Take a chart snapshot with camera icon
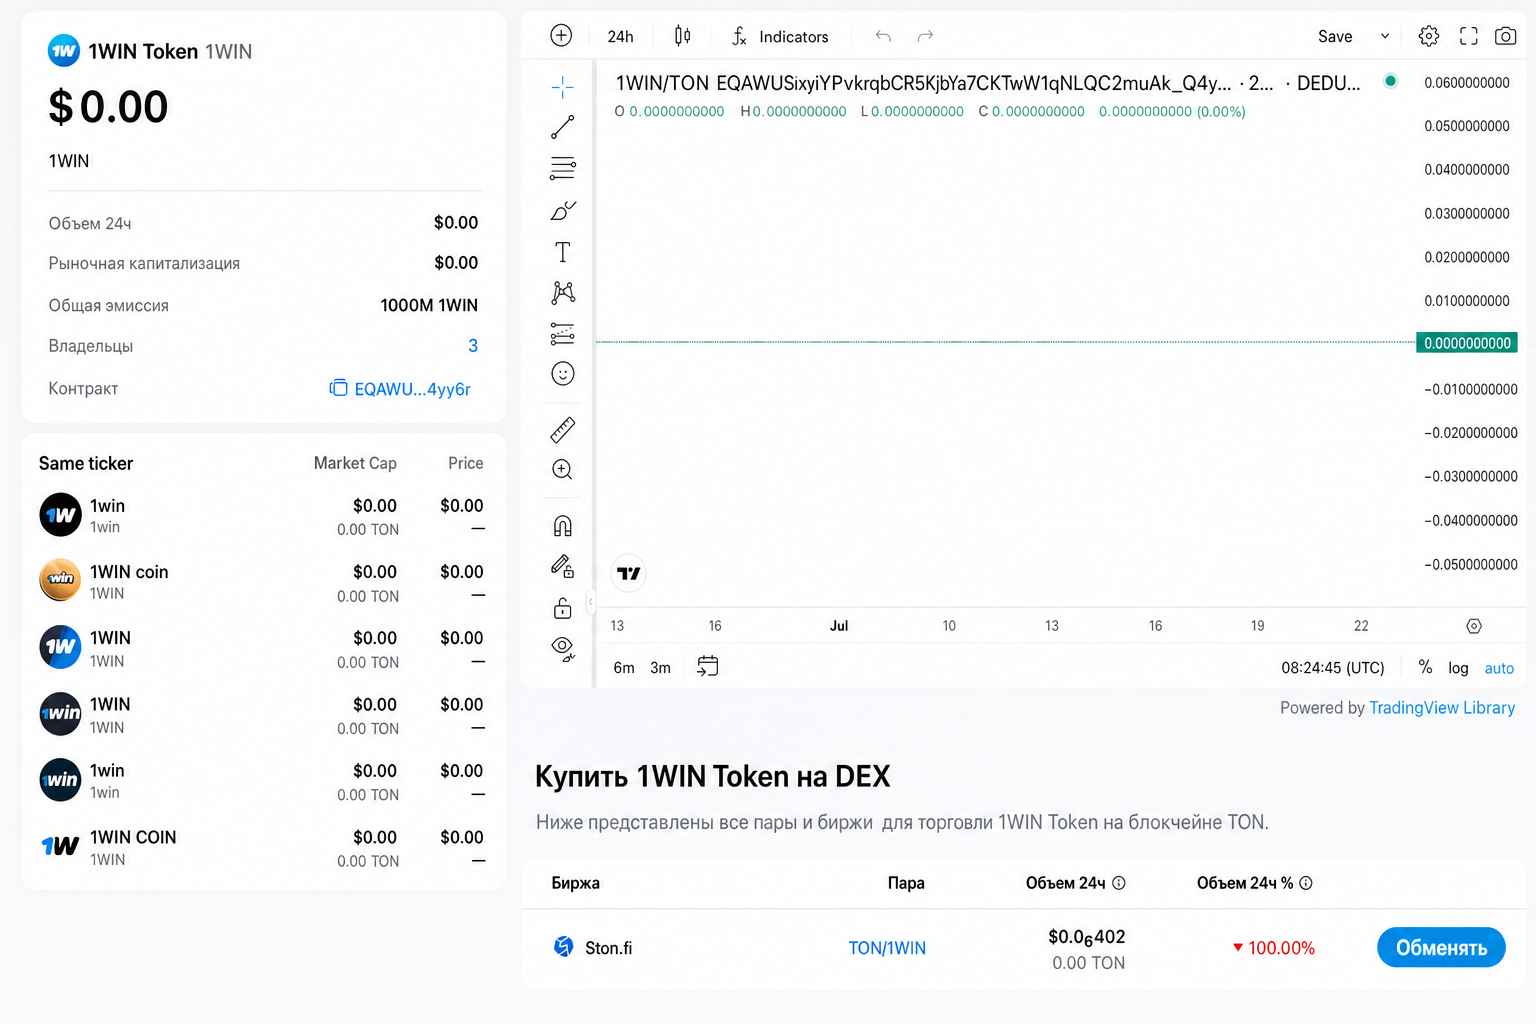The height and width of the screenshot is (1024, 1536). click(1505, 36)
